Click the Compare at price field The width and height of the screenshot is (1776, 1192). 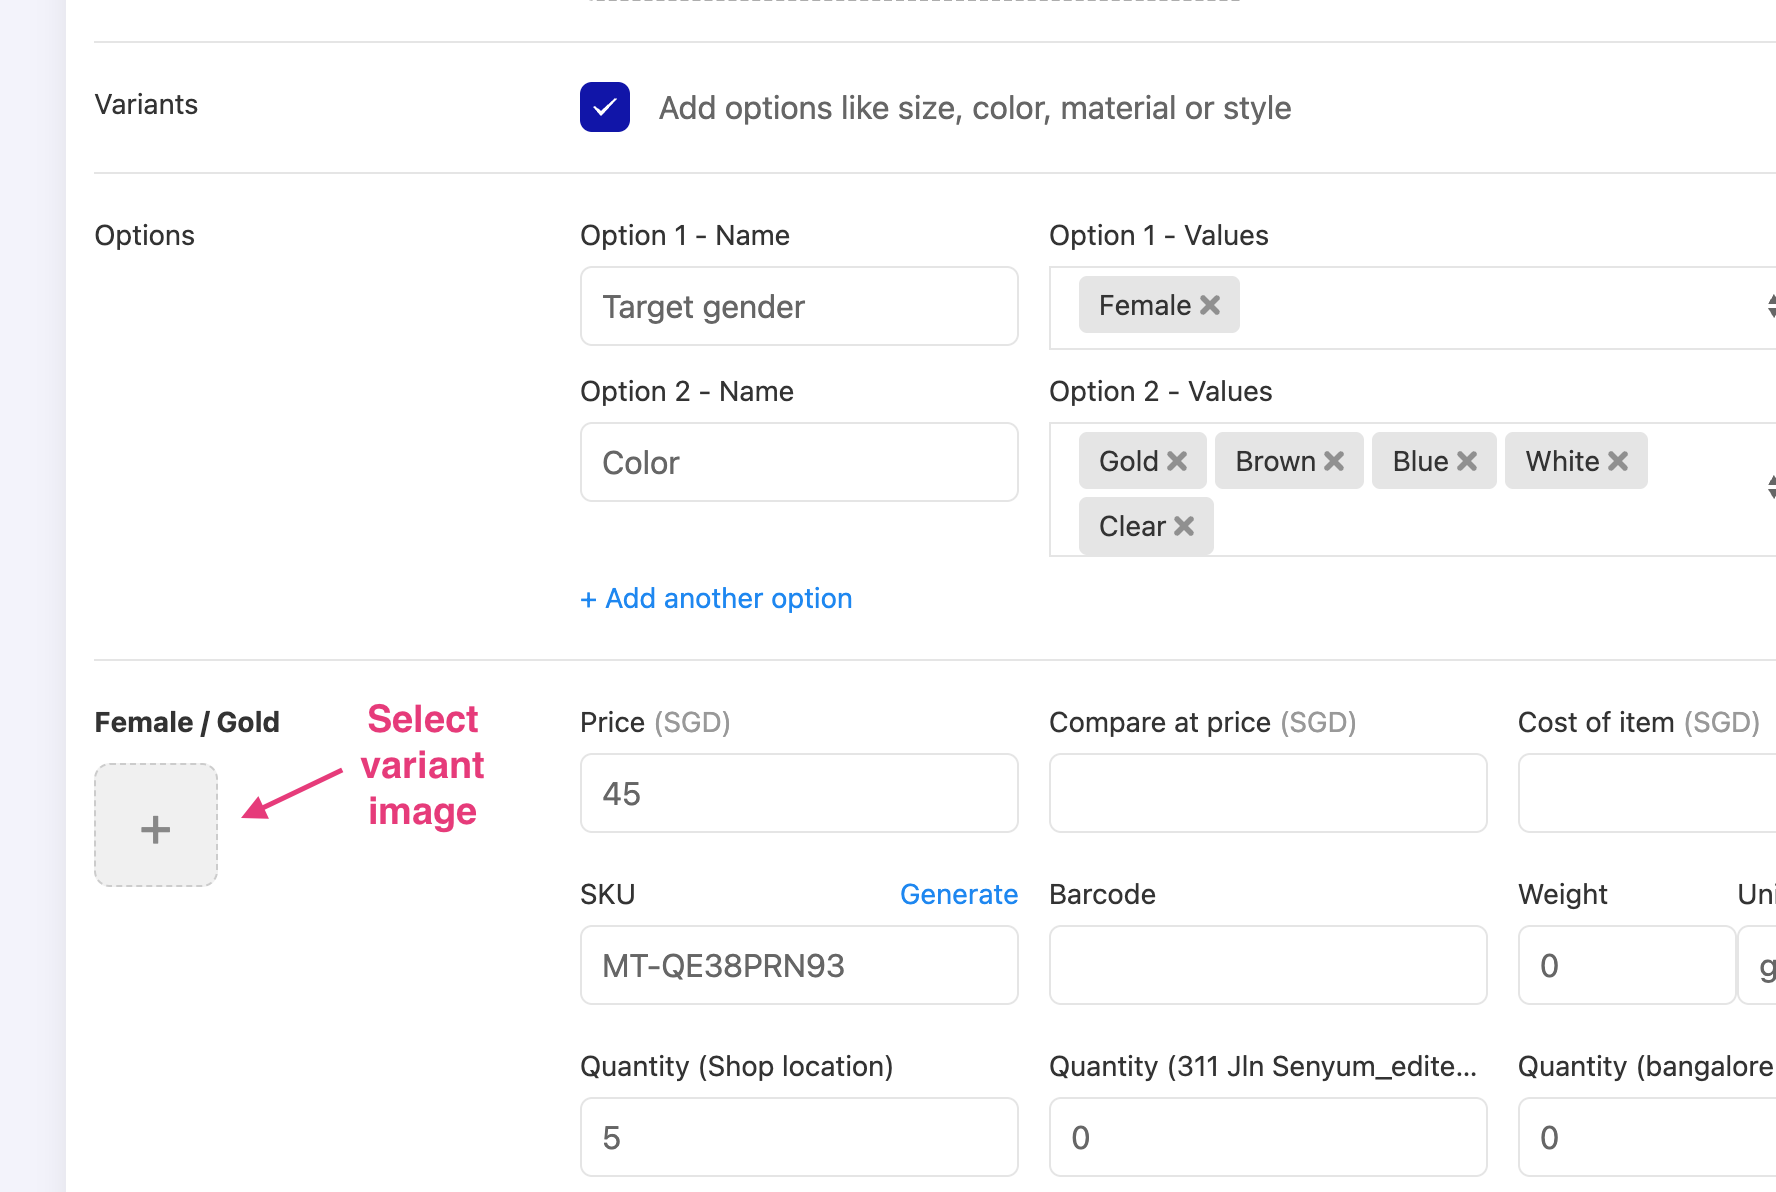[1267, 793]
